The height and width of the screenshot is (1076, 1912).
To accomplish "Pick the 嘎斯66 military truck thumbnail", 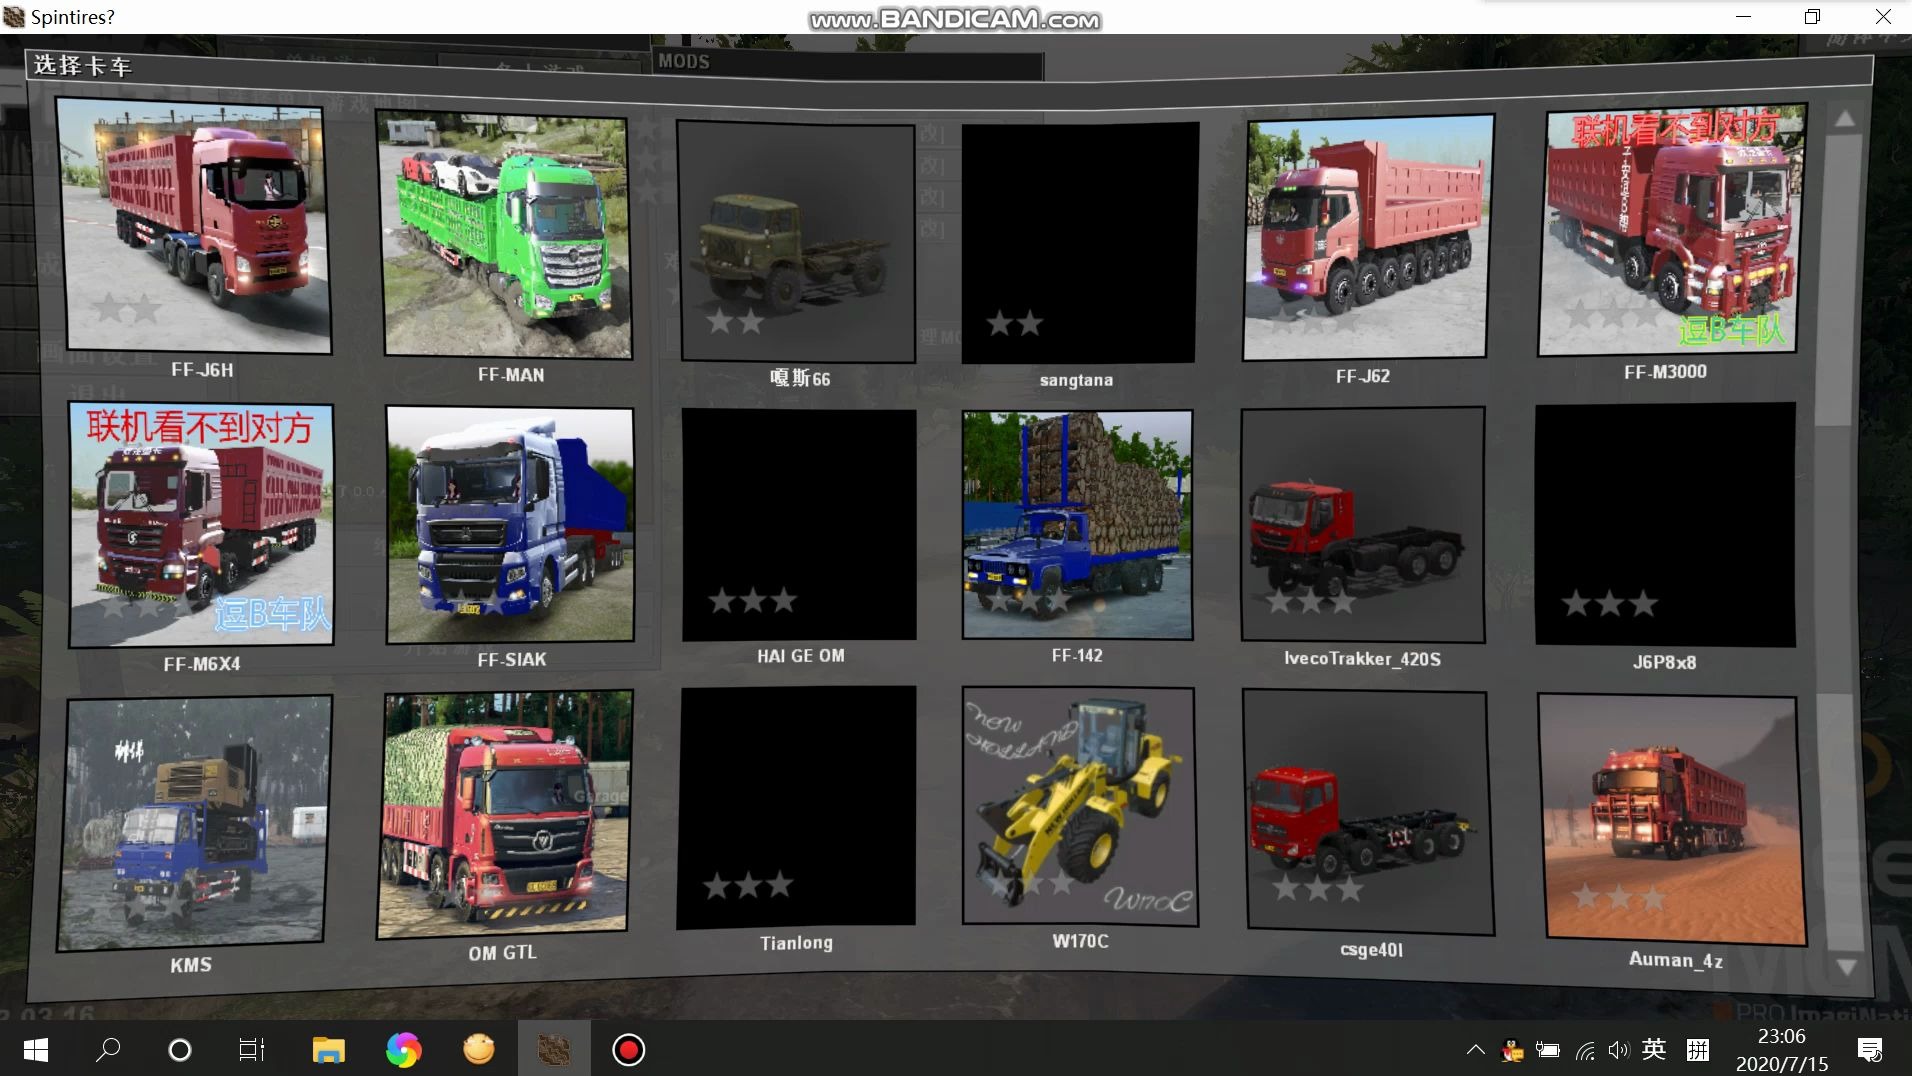I will pyautogui.click(x=797, y=241).
